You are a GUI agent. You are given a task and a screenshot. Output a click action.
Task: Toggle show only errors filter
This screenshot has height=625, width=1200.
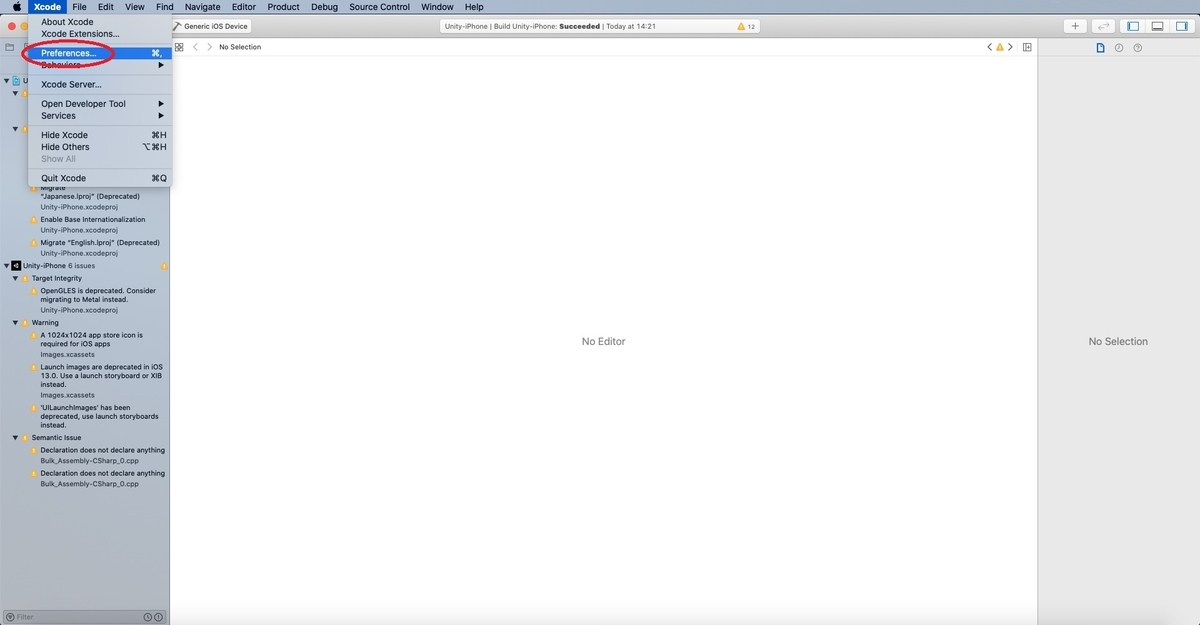coord(159,617)
